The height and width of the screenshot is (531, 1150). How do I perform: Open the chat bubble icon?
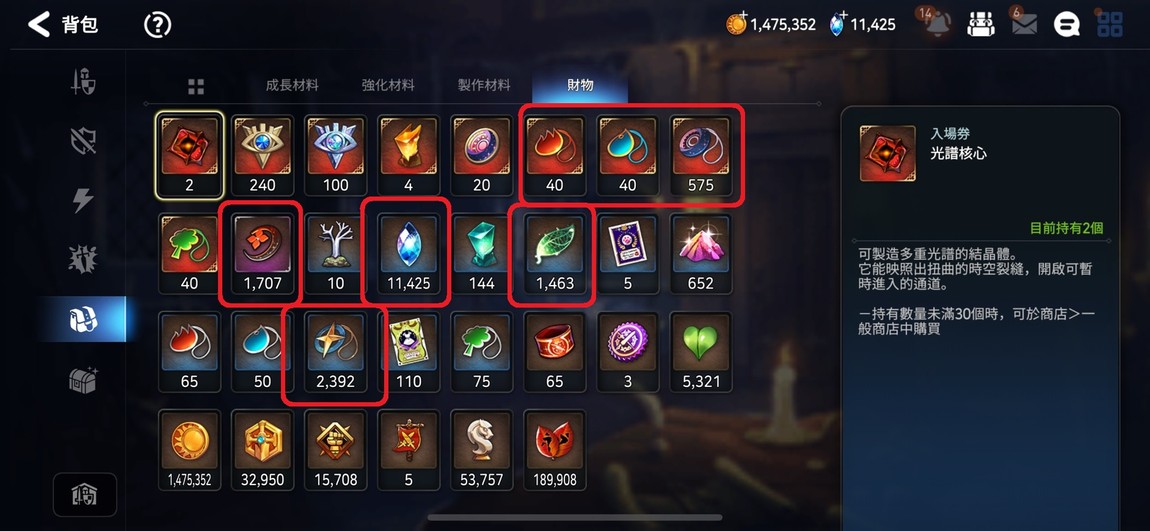(x=1066, y=24)
